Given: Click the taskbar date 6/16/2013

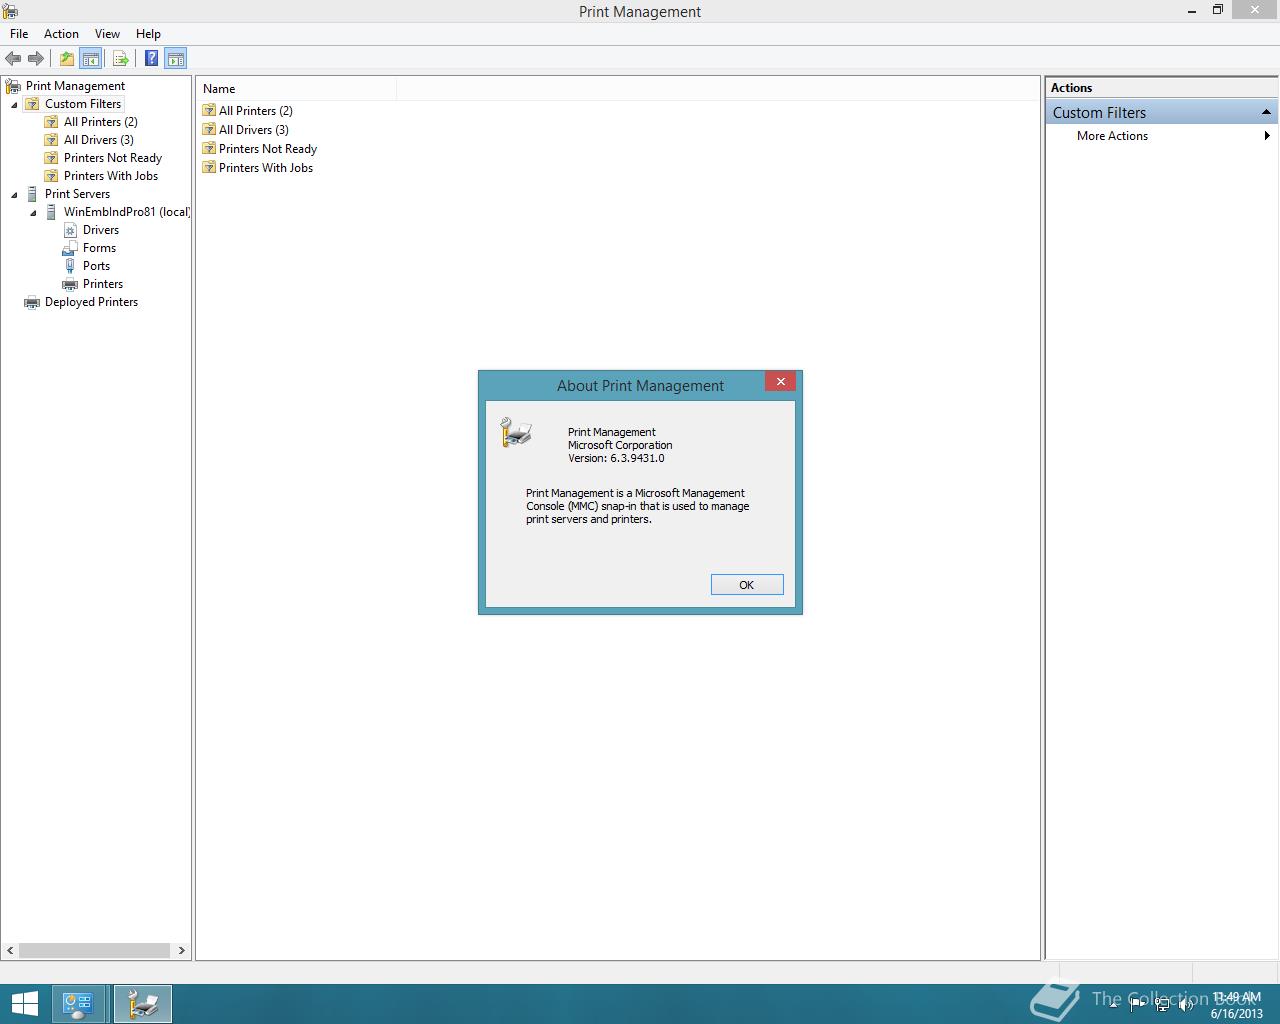Looking at the screenshot, I should (1237, 1013).
